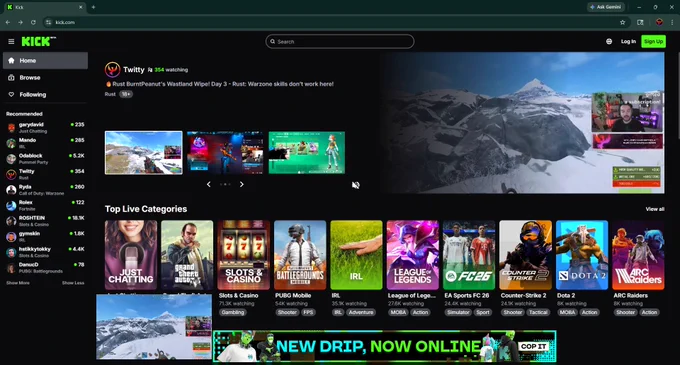Go to previous featured stream
This screenshot has height=365, width=680.
tap(209, 184)
